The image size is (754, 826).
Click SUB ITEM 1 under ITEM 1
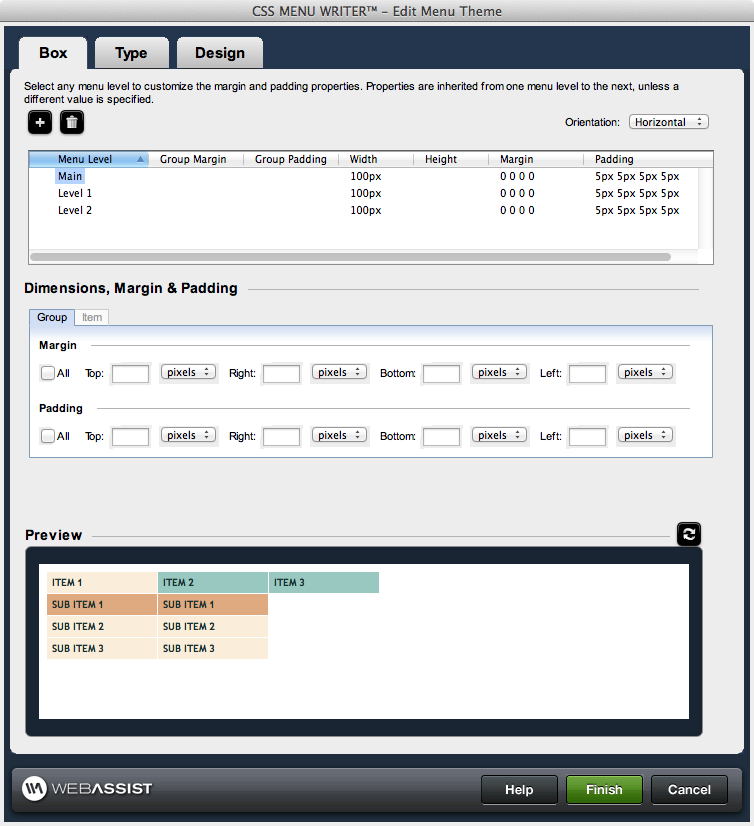(102, 605)
